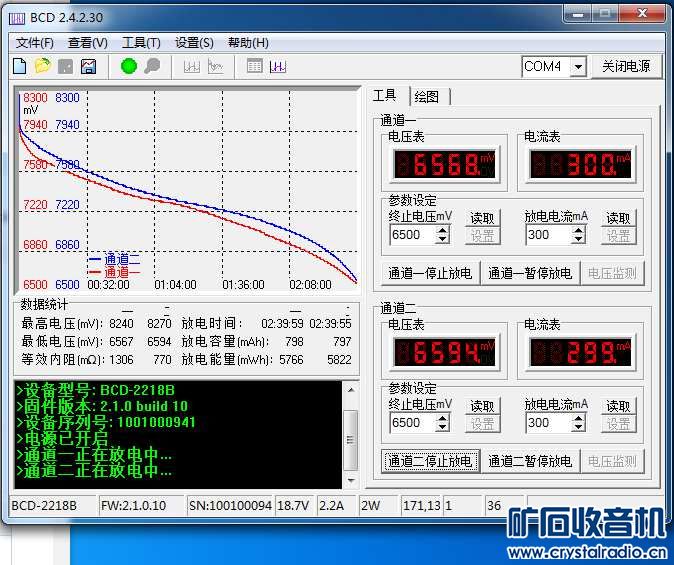Click the 通道二暂停放电 button

(530, 461)
